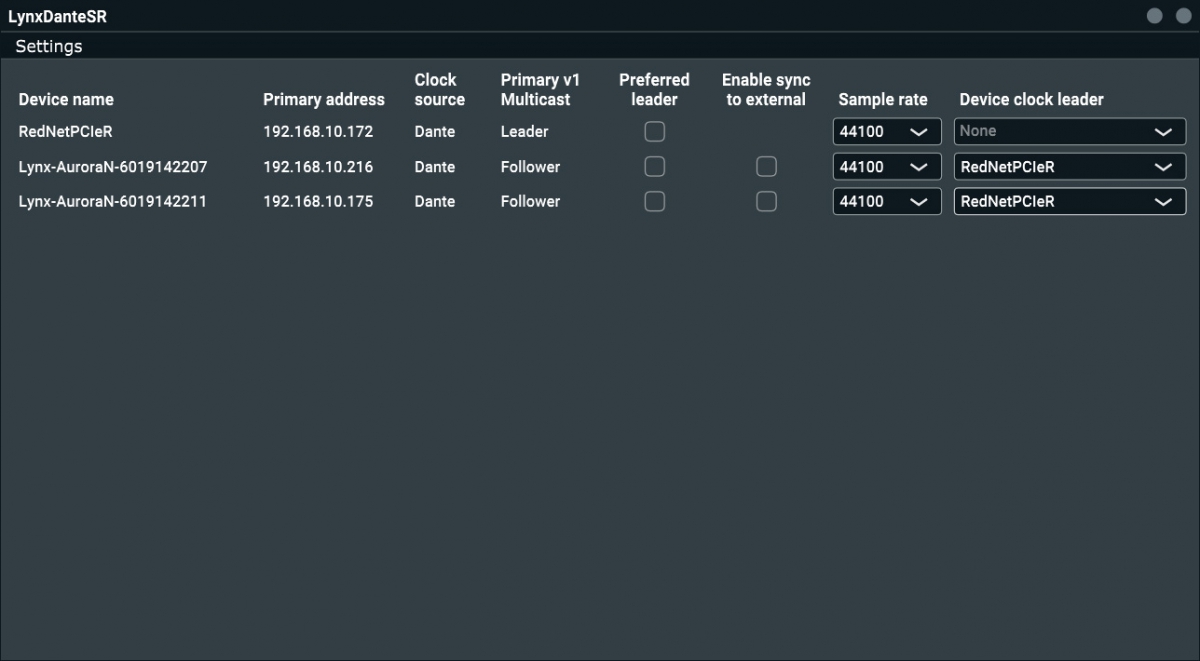Toggle Preferred leader for Lynx-AuroraN-6019142211
The height and width of the screenshot is (661, 1200).
click(x=655, y=201)
